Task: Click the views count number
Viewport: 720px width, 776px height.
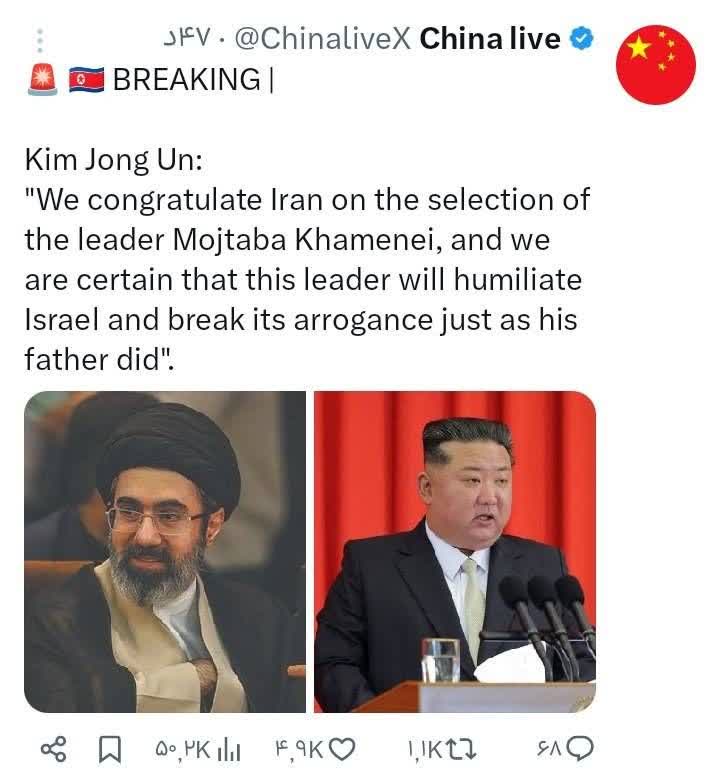Action: [183, 751]
